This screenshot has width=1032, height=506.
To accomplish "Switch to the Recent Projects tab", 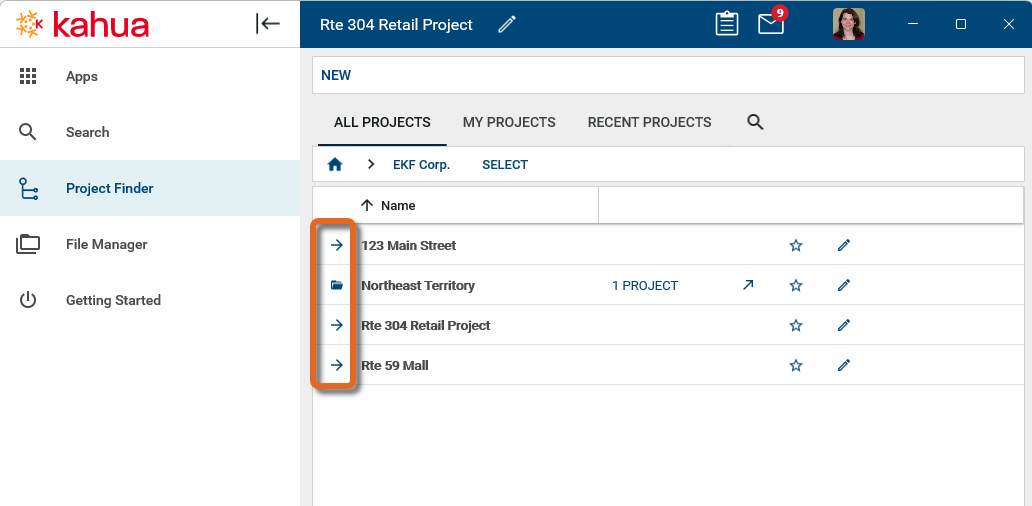I will pyautogui.click(x=649, y=122).
